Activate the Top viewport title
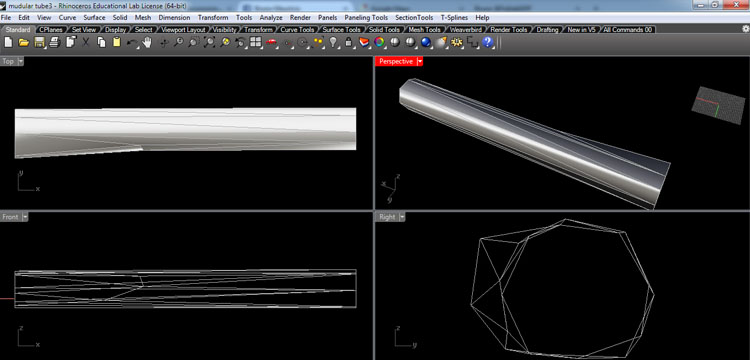The image size is (750, 360). [x=8, y=61]
